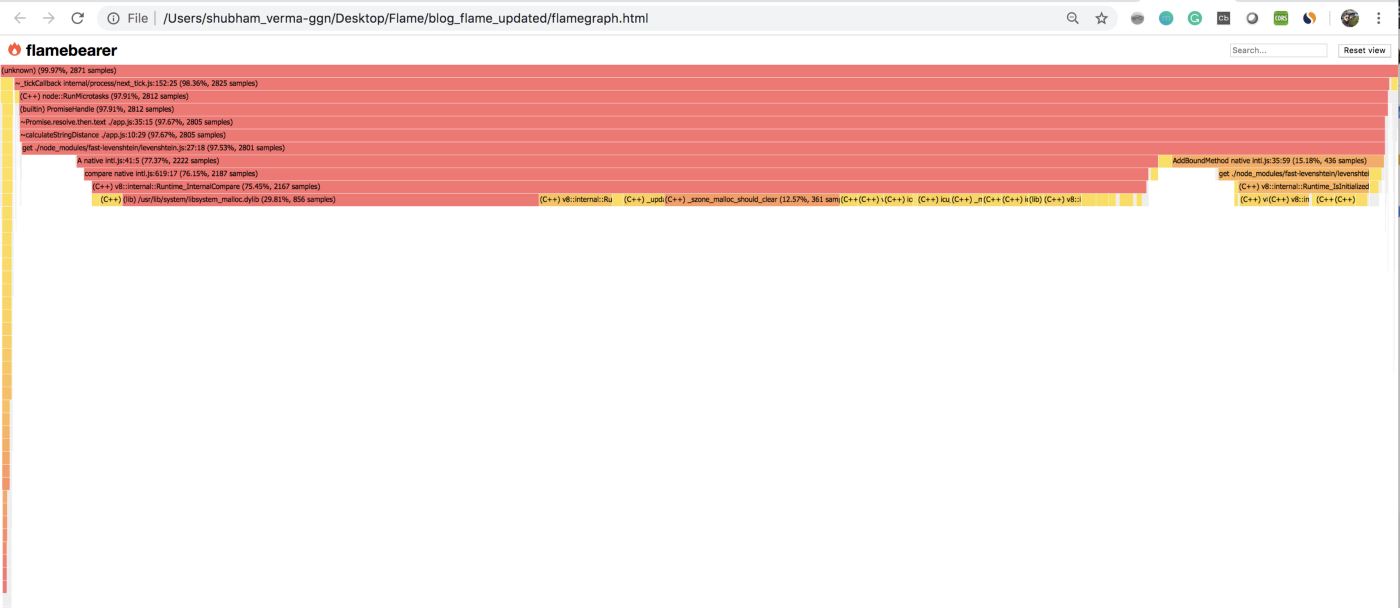Select the compare native intl.js:619:17 frame
This screenshot has width=1400, height=608.
coord(615,174)
